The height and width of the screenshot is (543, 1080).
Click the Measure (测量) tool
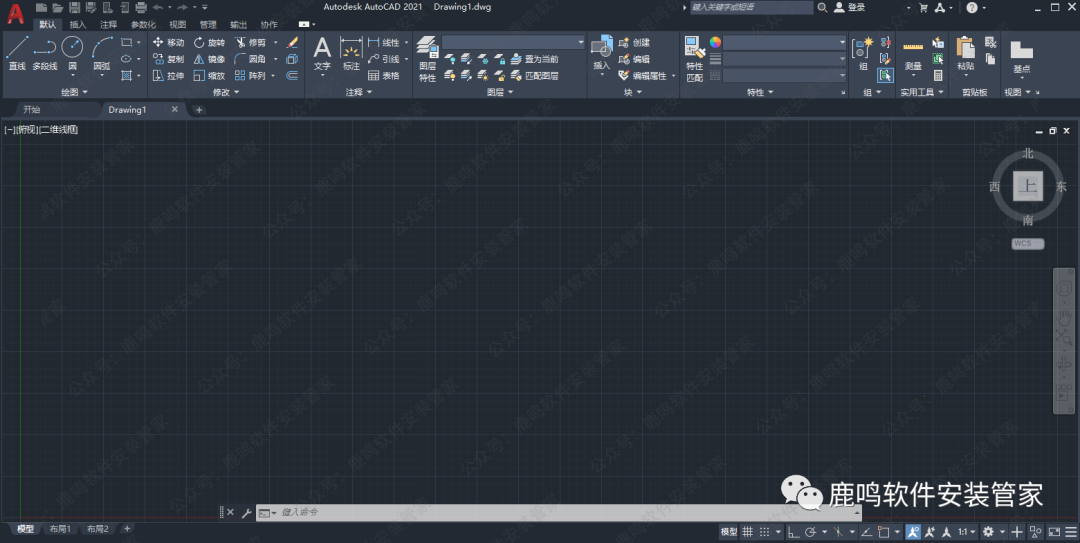click(x=912, y=54)
